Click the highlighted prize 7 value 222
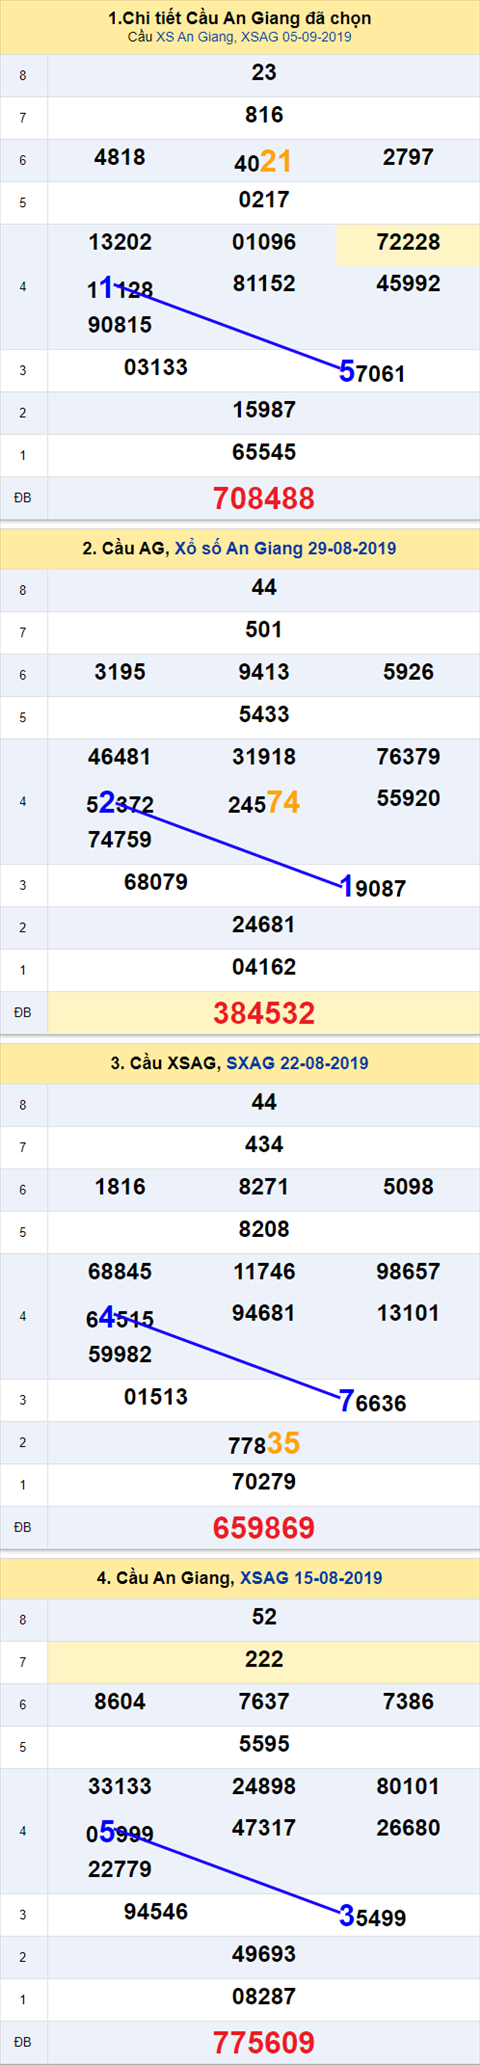 [264, 1659]
